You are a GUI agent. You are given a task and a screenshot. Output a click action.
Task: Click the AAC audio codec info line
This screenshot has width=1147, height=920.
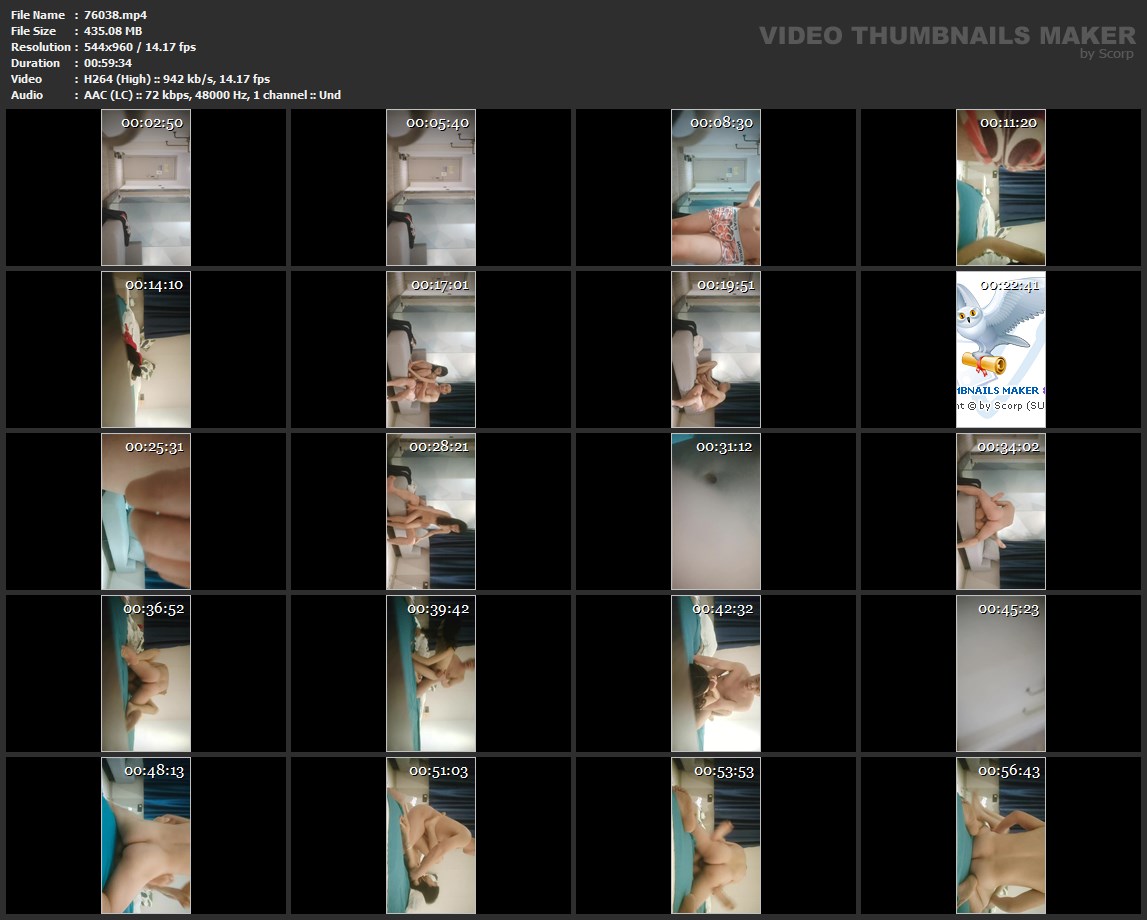pyautogui.click(x=212, y=95)
